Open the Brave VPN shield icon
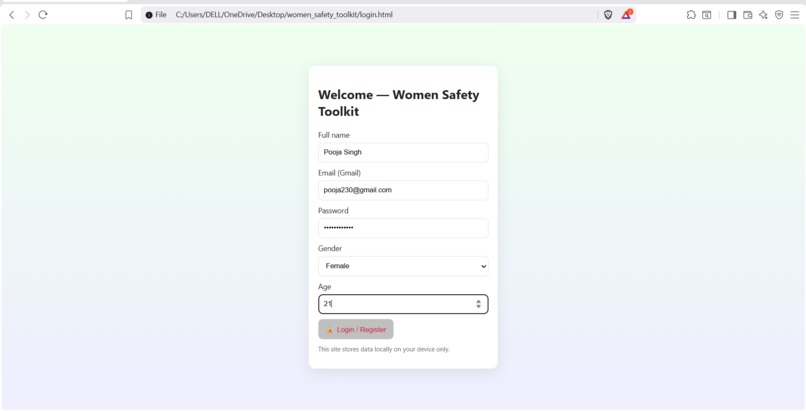 (779, 15)
